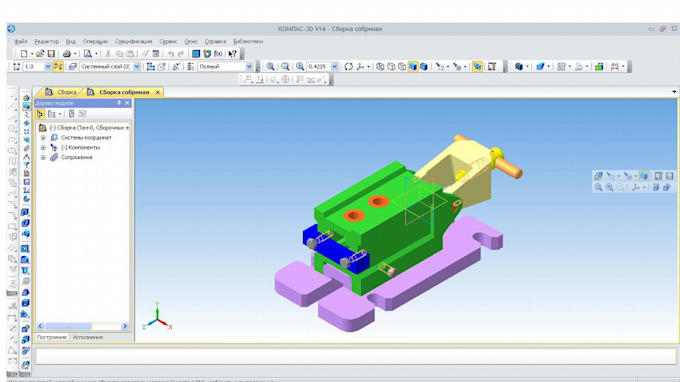Open the 'Файл' menu

click(x=21, y=41)
